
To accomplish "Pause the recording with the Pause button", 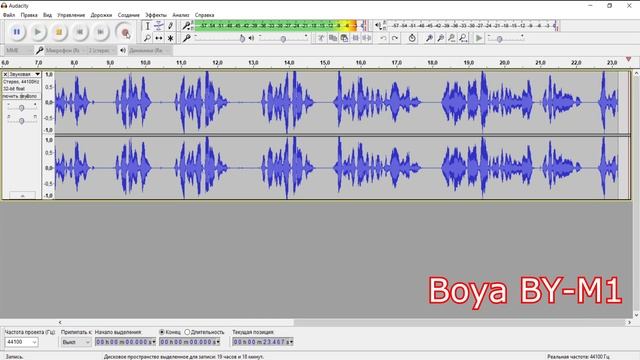I will pos(17,32).
